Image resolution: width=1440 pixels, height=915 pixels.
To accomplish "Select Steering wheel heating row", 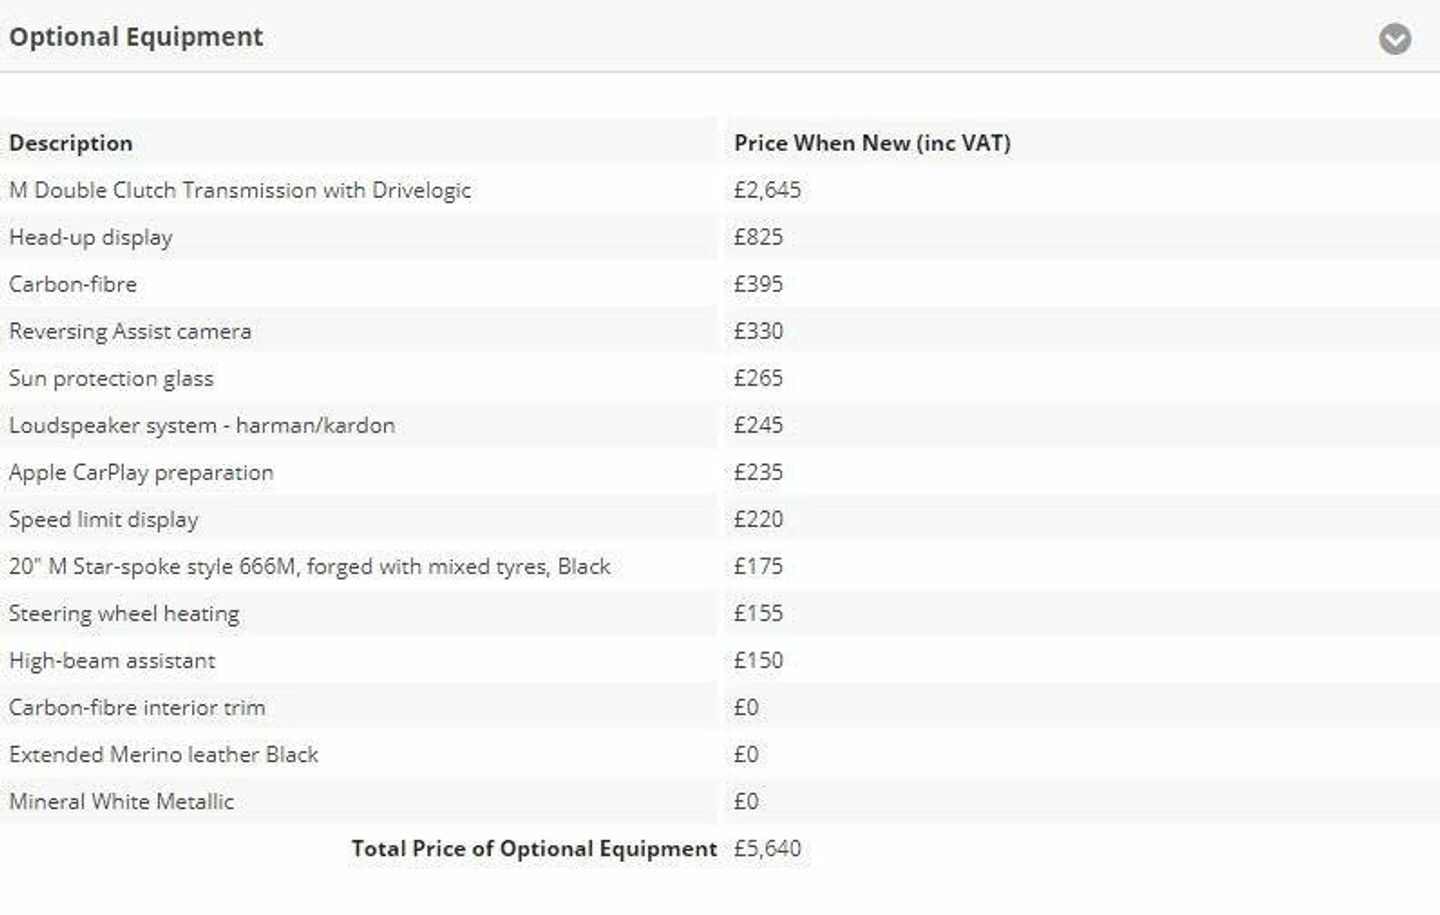I will [720, 613].
